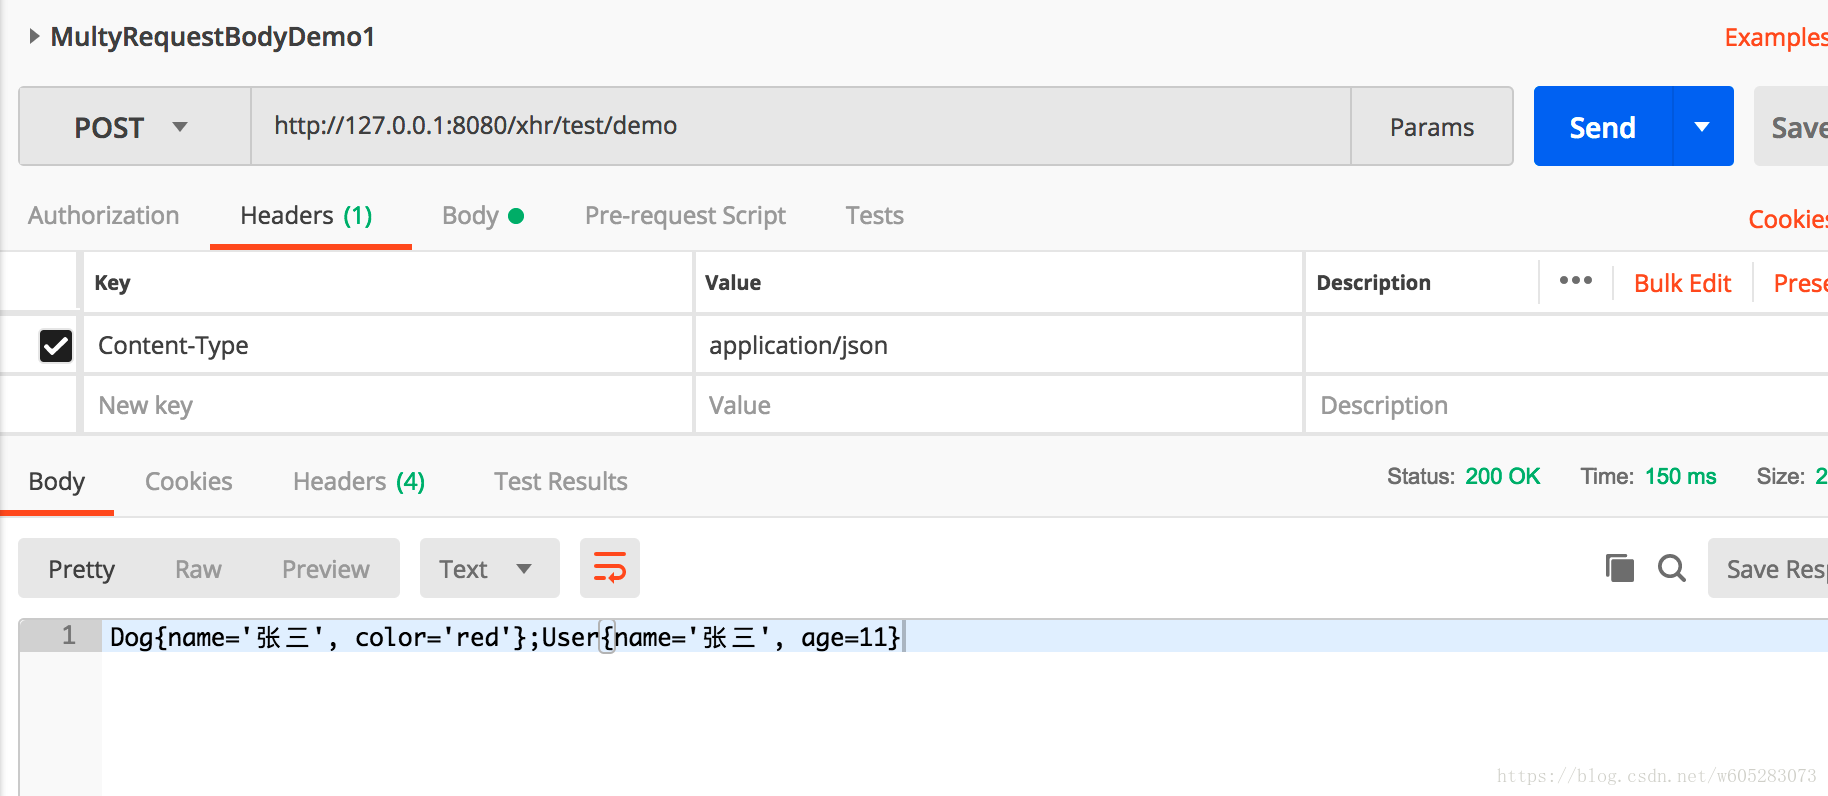Select Pretty response view
Screen dimensions: 1828x796
click(x=82, y=569)
